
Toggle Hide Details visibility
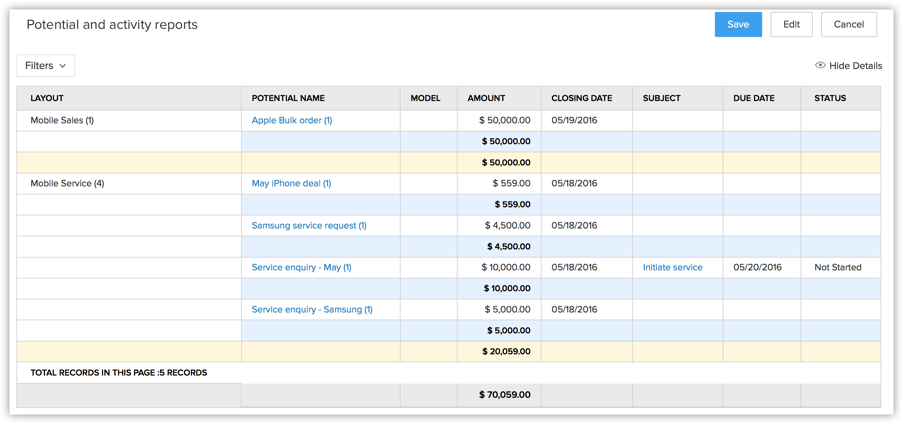click(855, 66)
